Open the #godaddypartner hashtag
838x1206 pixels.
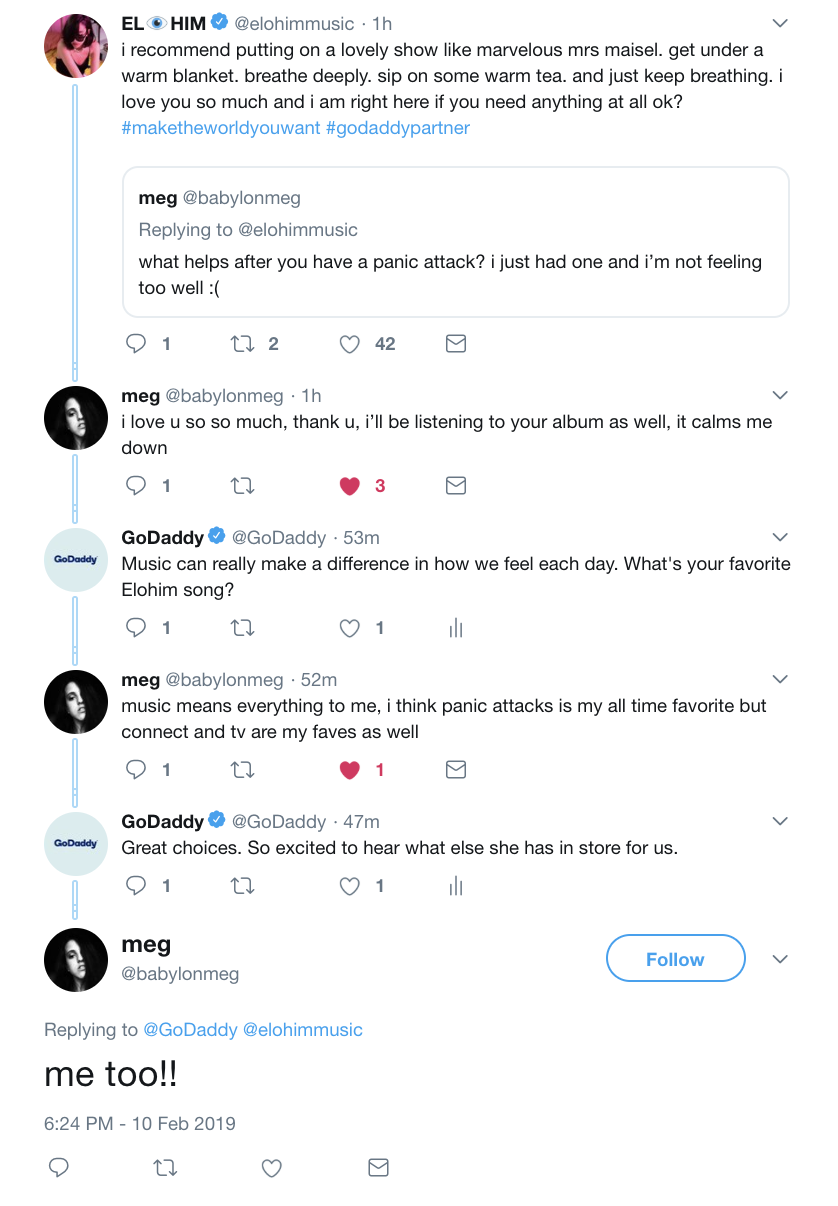click(x=397, y=128)
